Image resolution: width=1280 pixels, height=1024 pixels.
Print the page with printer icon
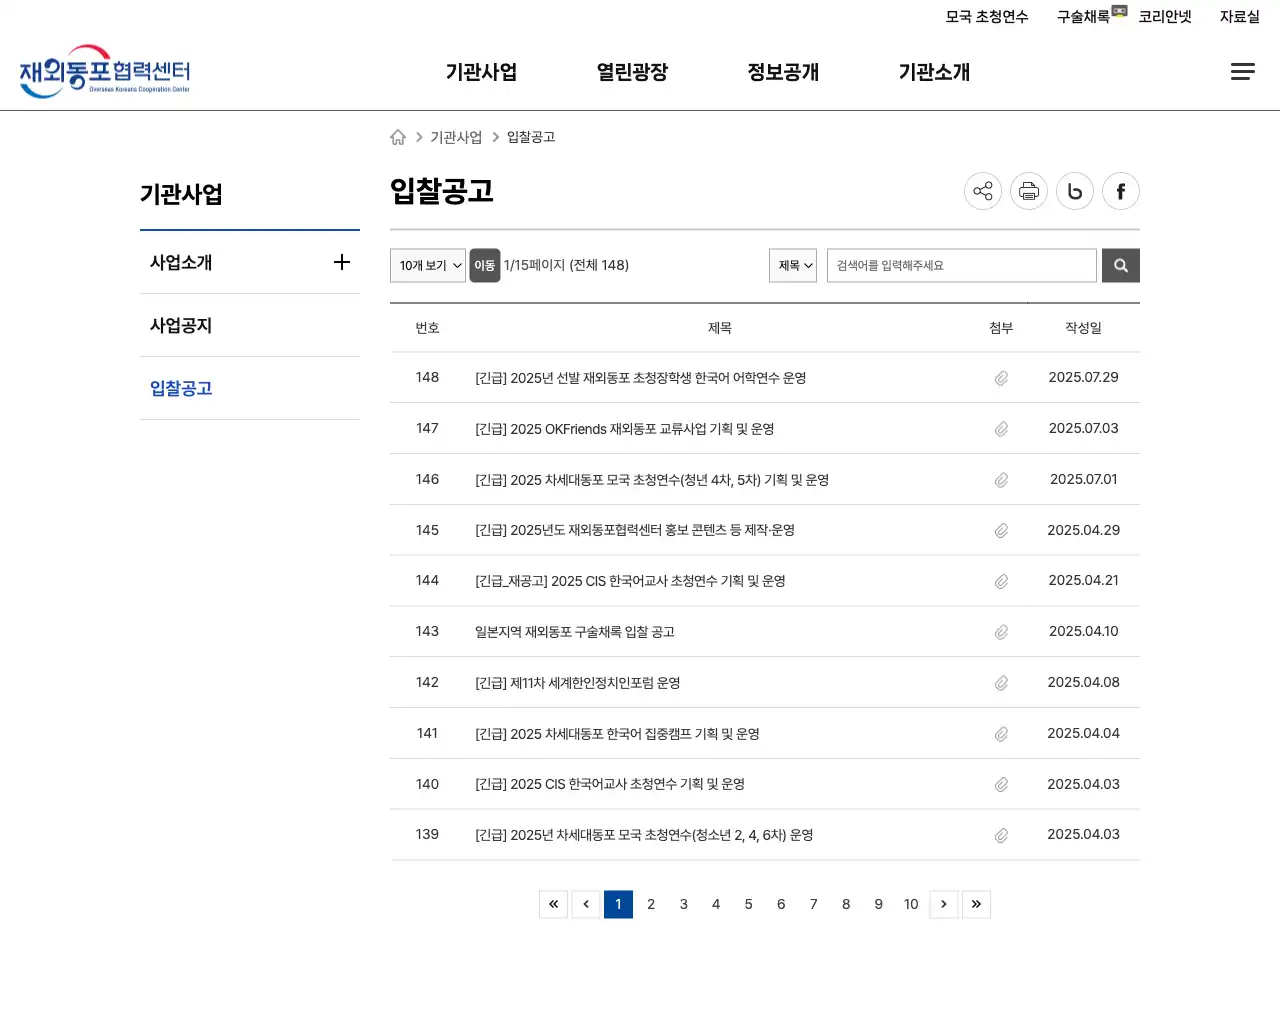1029,191
